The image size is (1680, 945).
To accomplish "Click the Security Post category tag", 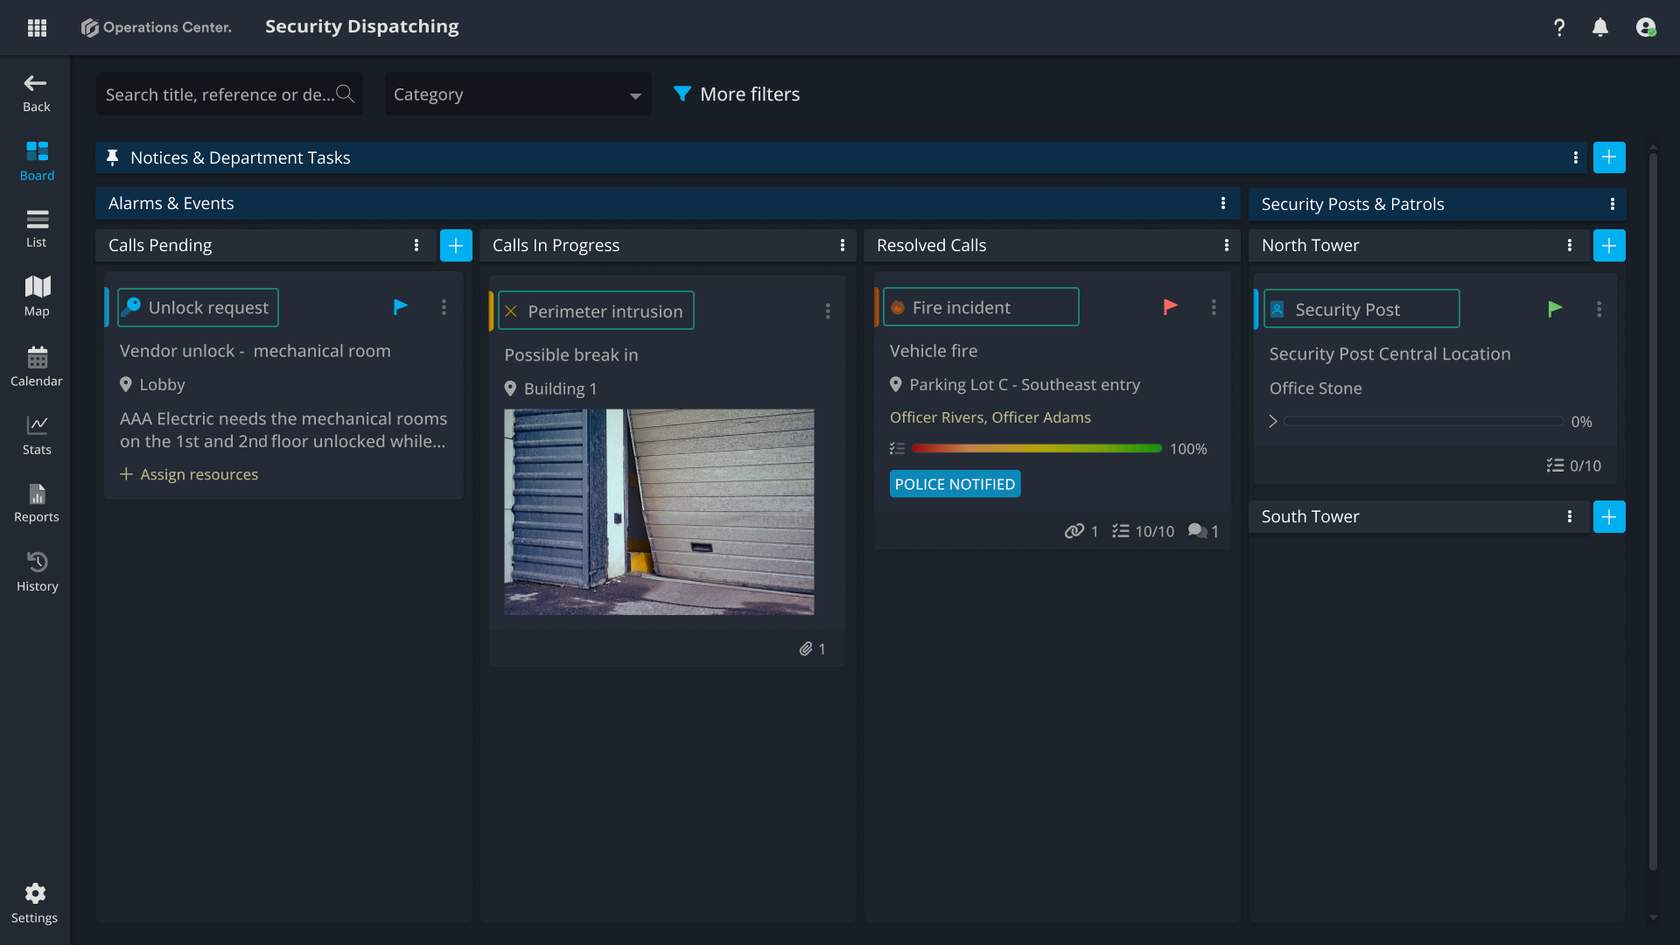I will (1361, 309).
